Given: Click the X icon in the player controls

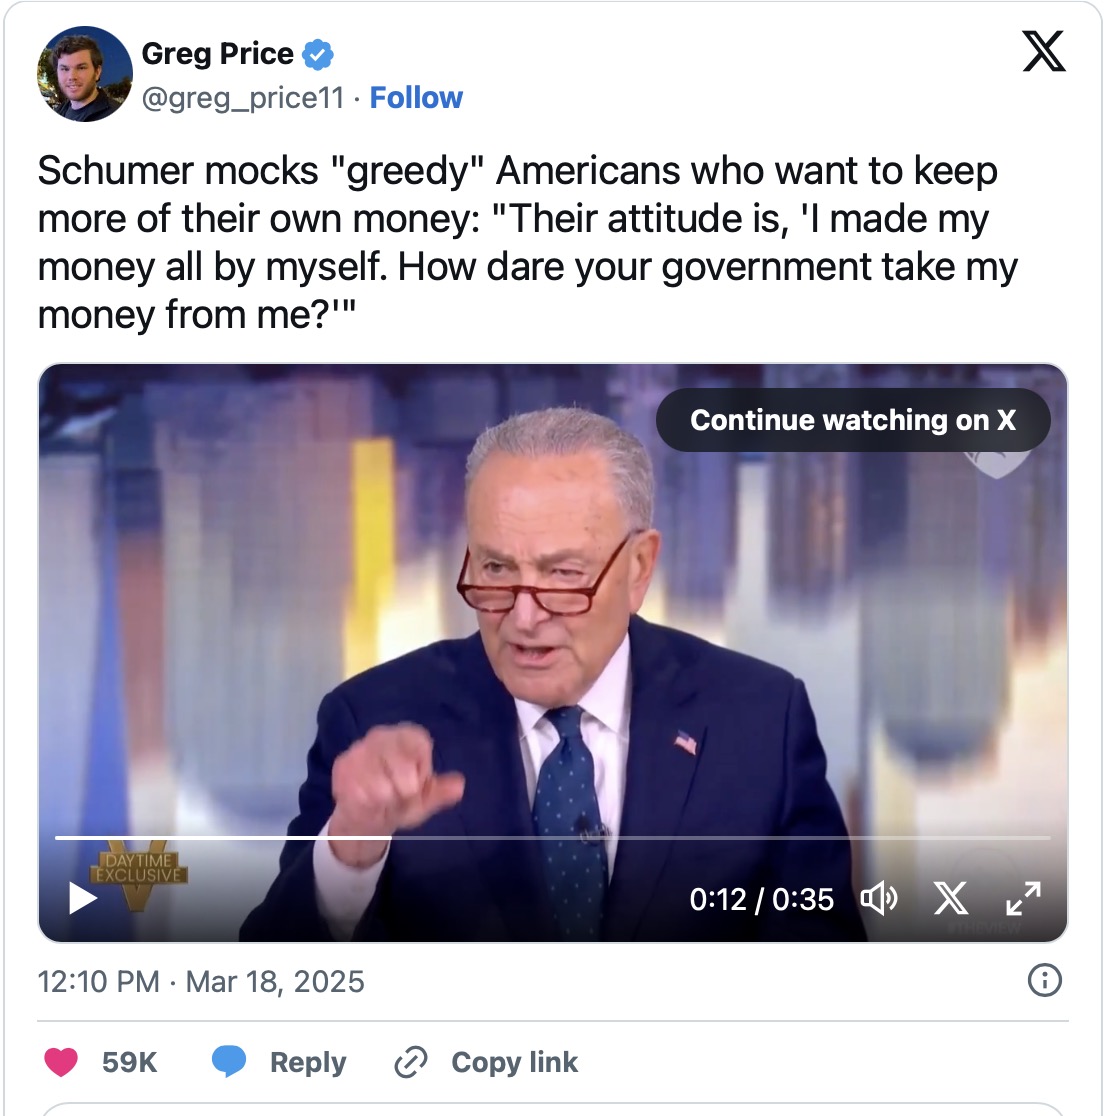Looking at the screenshot, I should point(950,899).
